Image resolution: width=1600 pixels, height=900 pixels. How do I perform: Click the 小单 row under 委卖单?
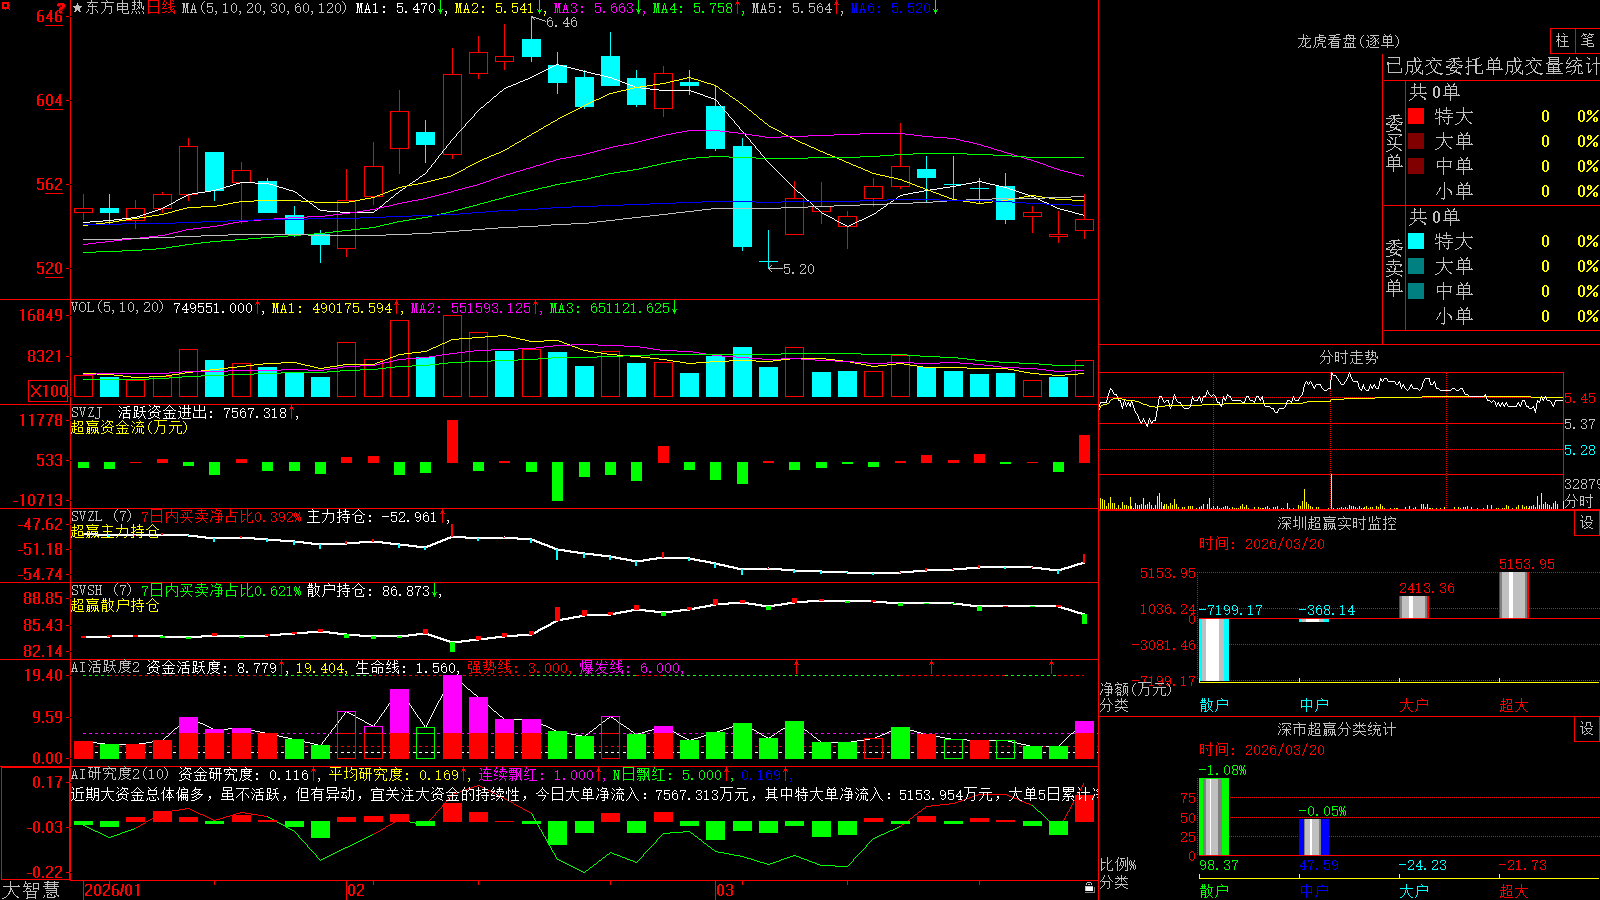[1502, 316]
